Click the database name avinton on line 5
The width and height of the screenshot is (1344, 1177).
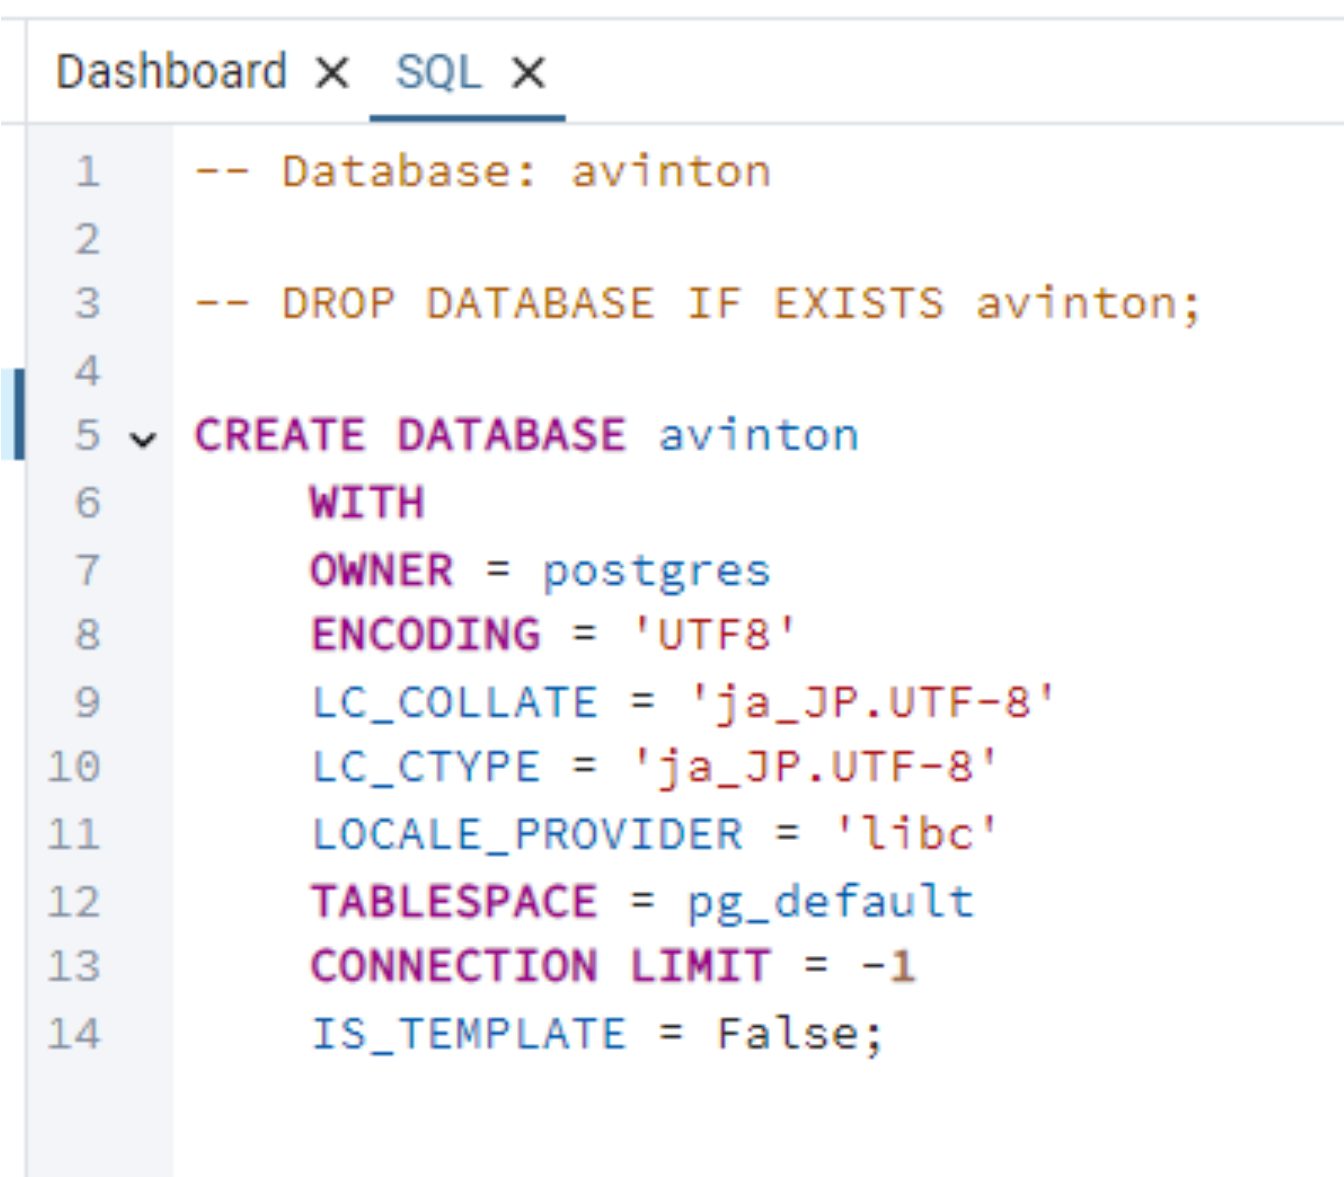[758, 436]
